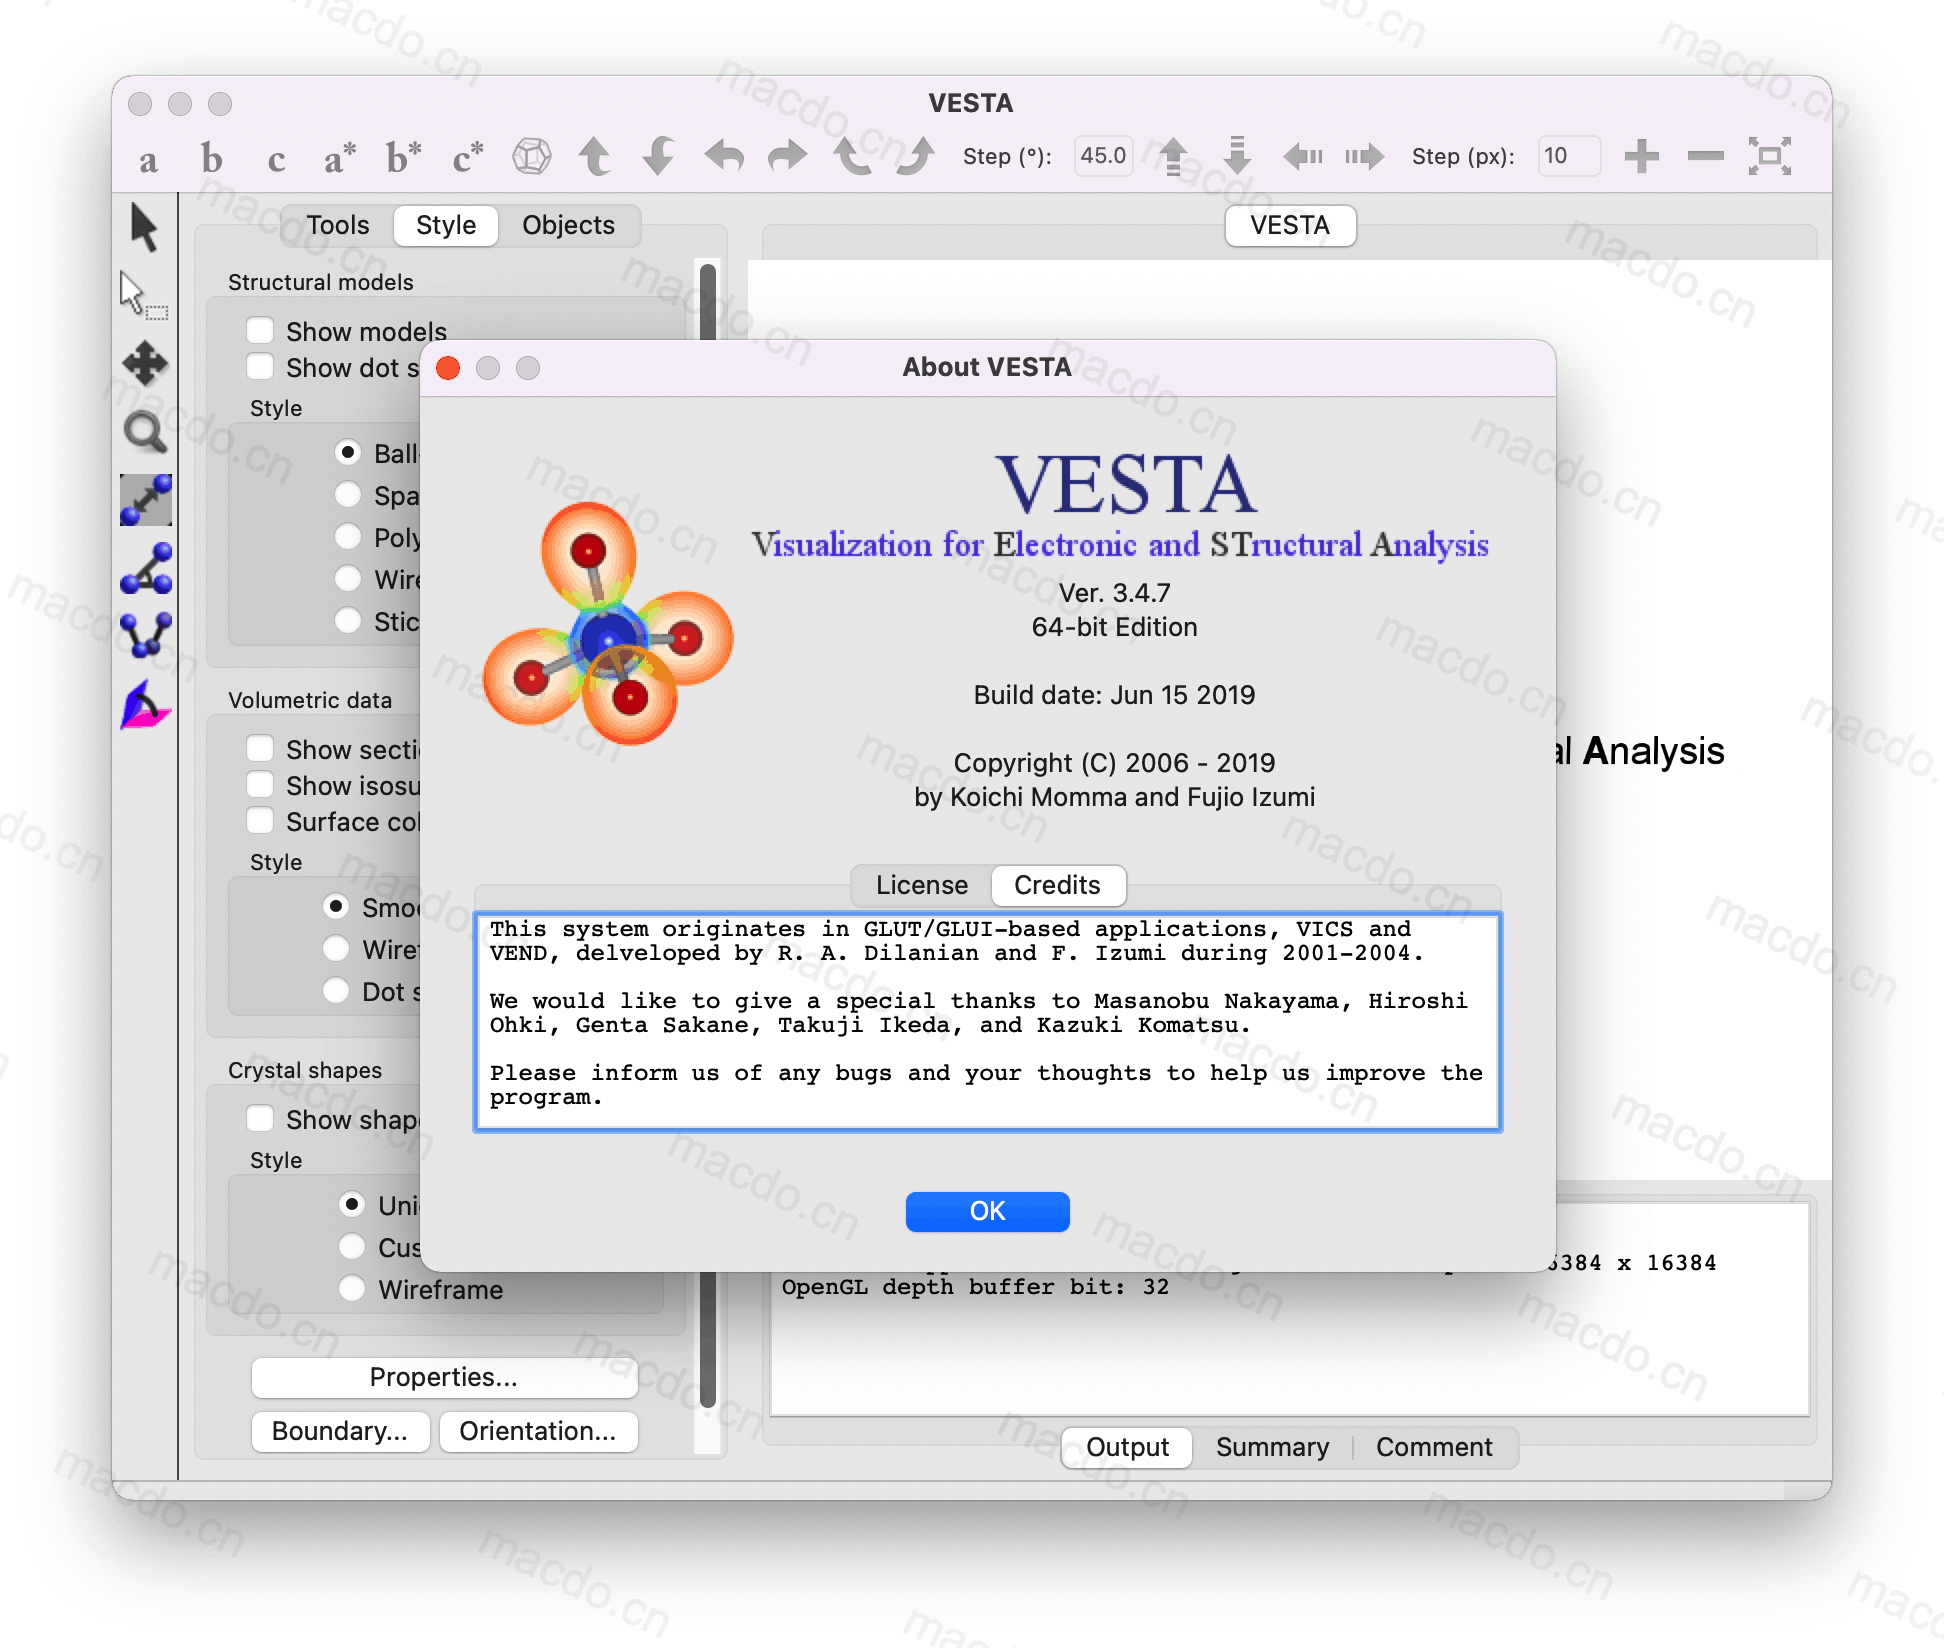
Task: Click the Step (°) input field
Action: pyautogui.click(x=1103, y=156)
